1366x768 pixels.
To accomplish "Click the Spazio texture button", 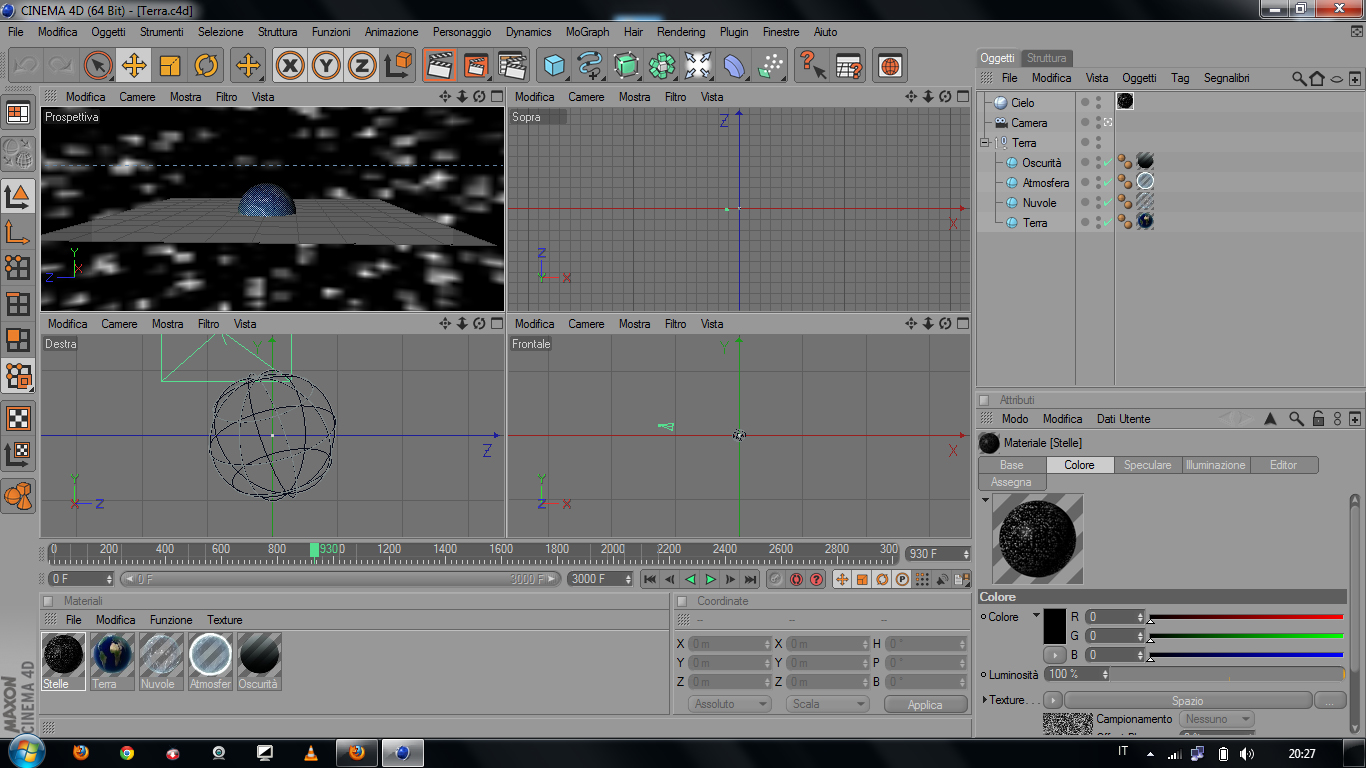I will tap(1187, 700).
